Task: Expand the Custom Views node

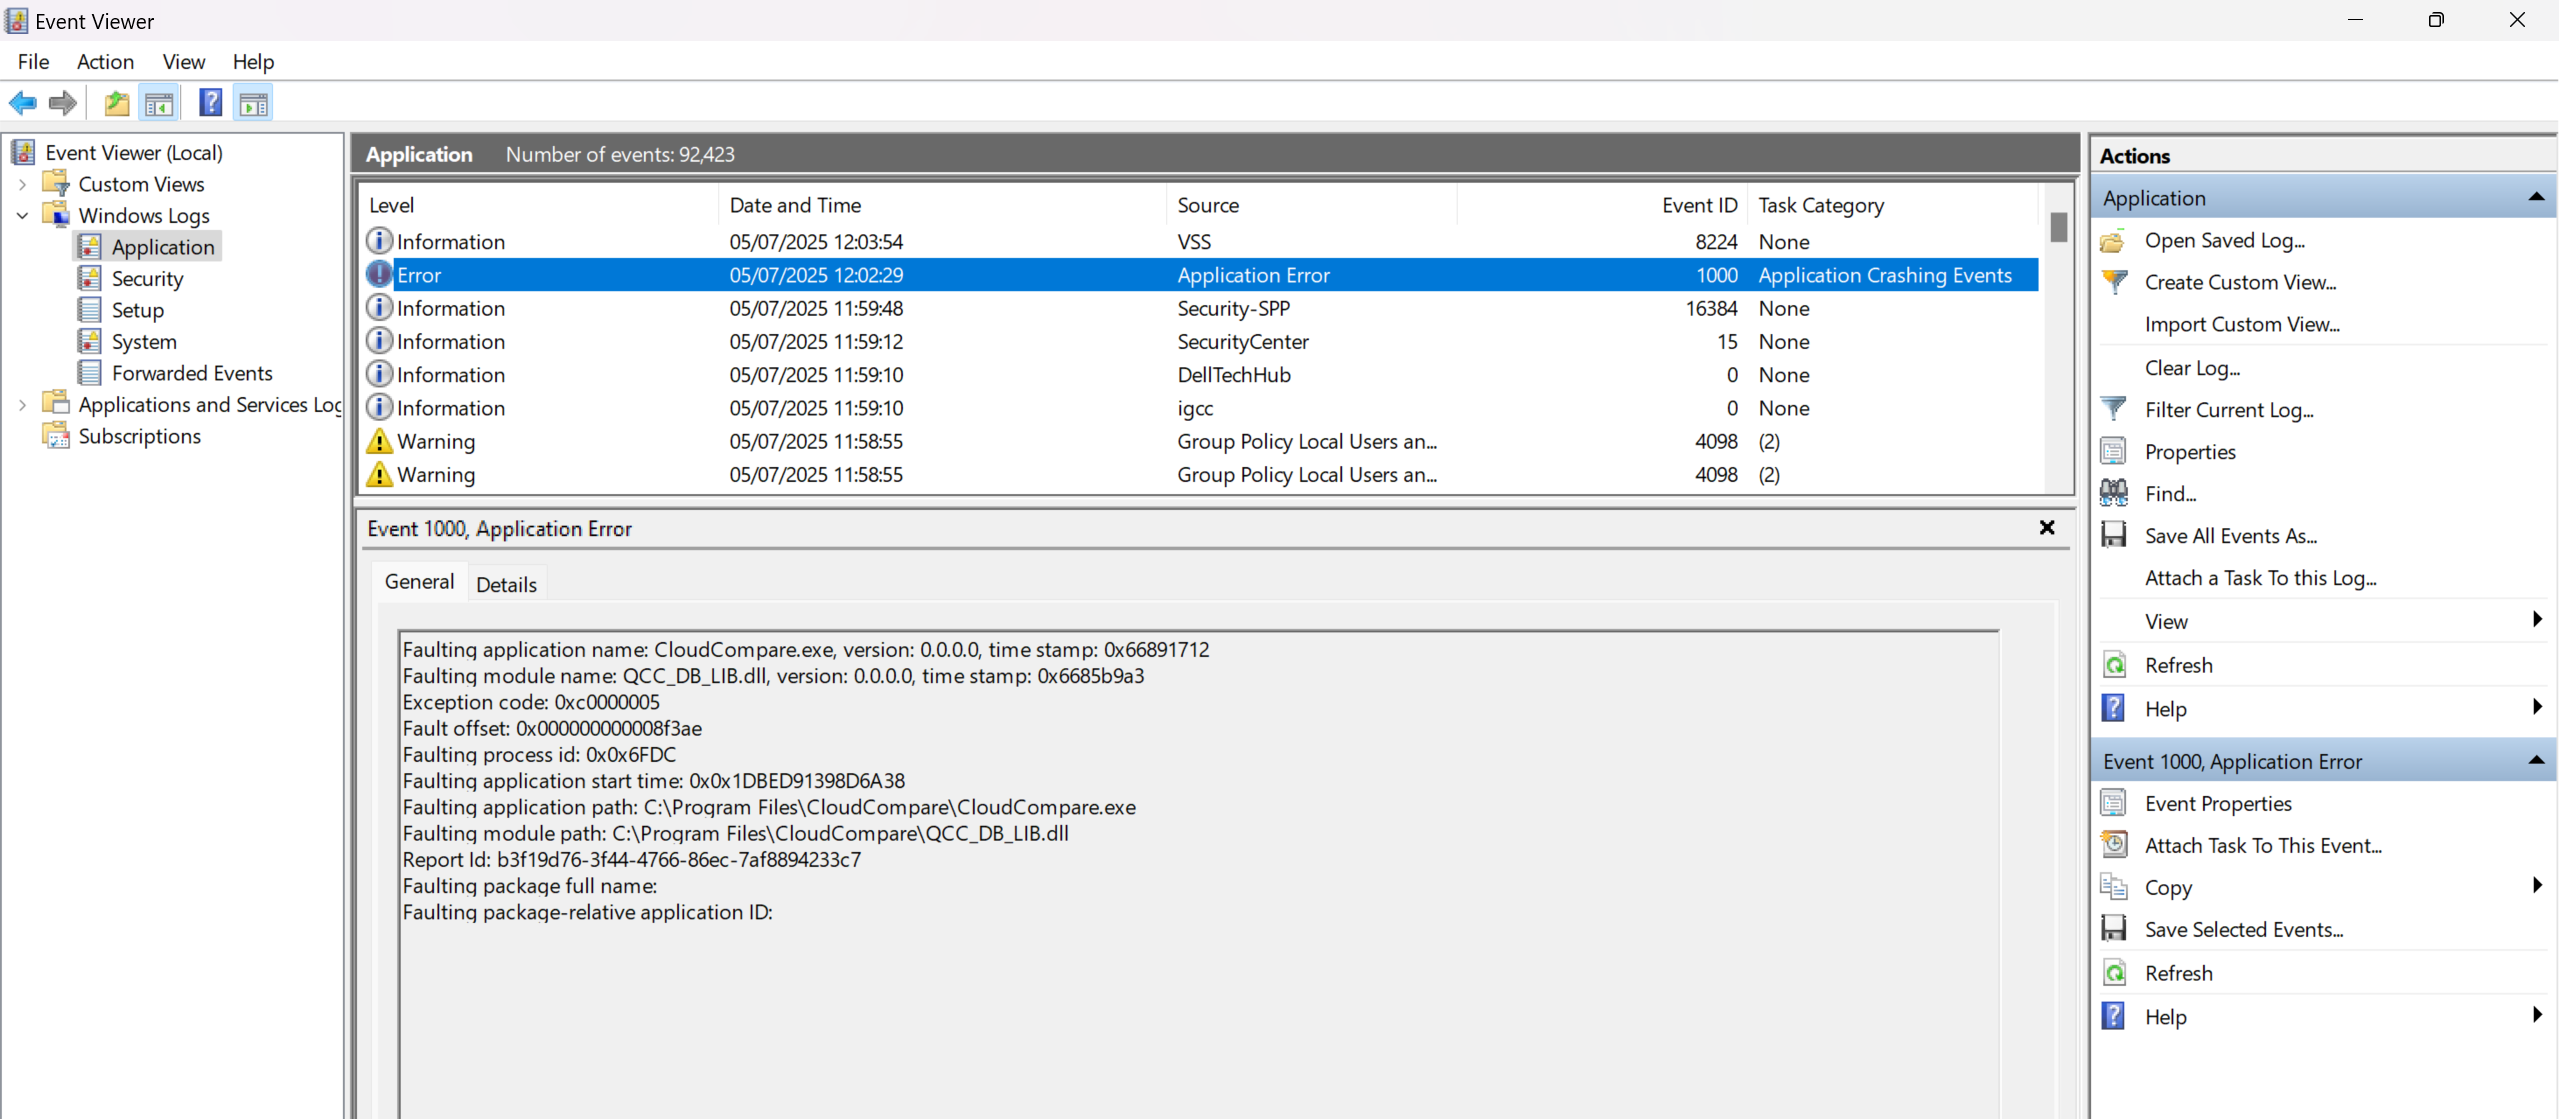Action: (22, 183)
